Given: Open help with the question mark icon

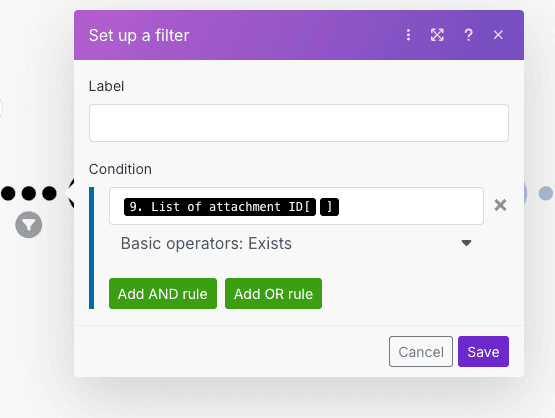Looking at the screenshot, I should [x=468, y=35].
